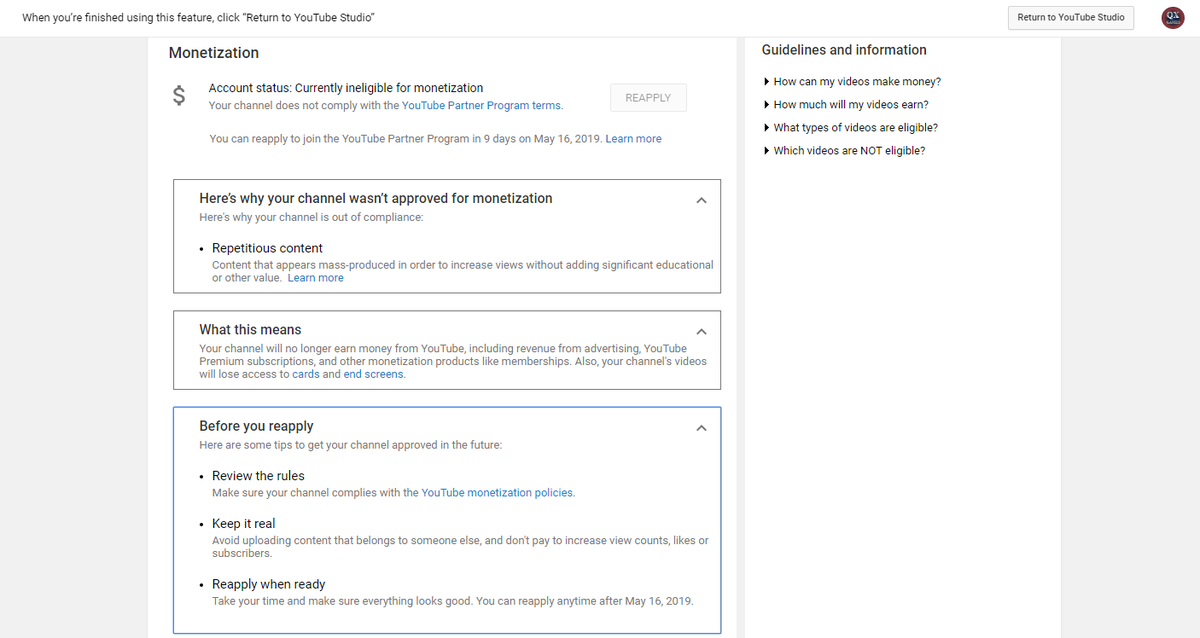Open the cards link
This screenshot has width=1200, height=638.
click(x=306, y=374)
